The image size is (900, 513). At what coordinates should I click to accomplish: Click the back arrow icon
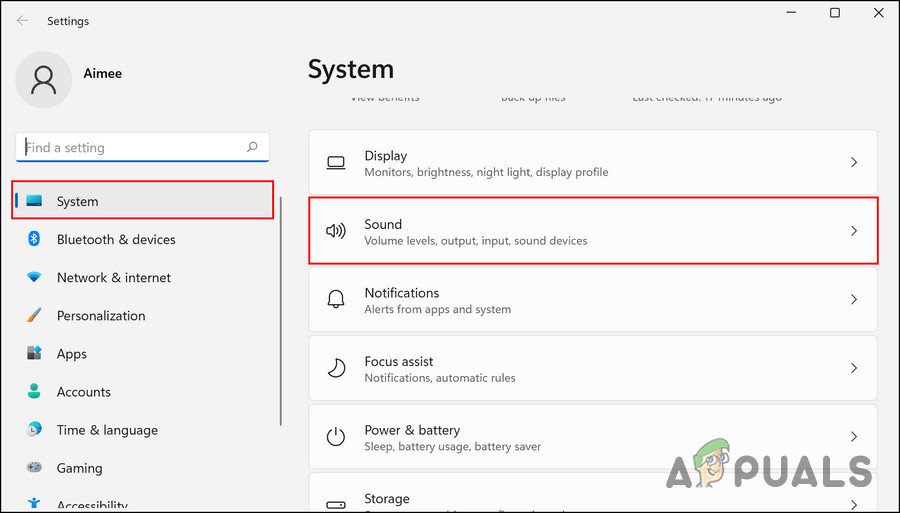(x=22, y=20)
